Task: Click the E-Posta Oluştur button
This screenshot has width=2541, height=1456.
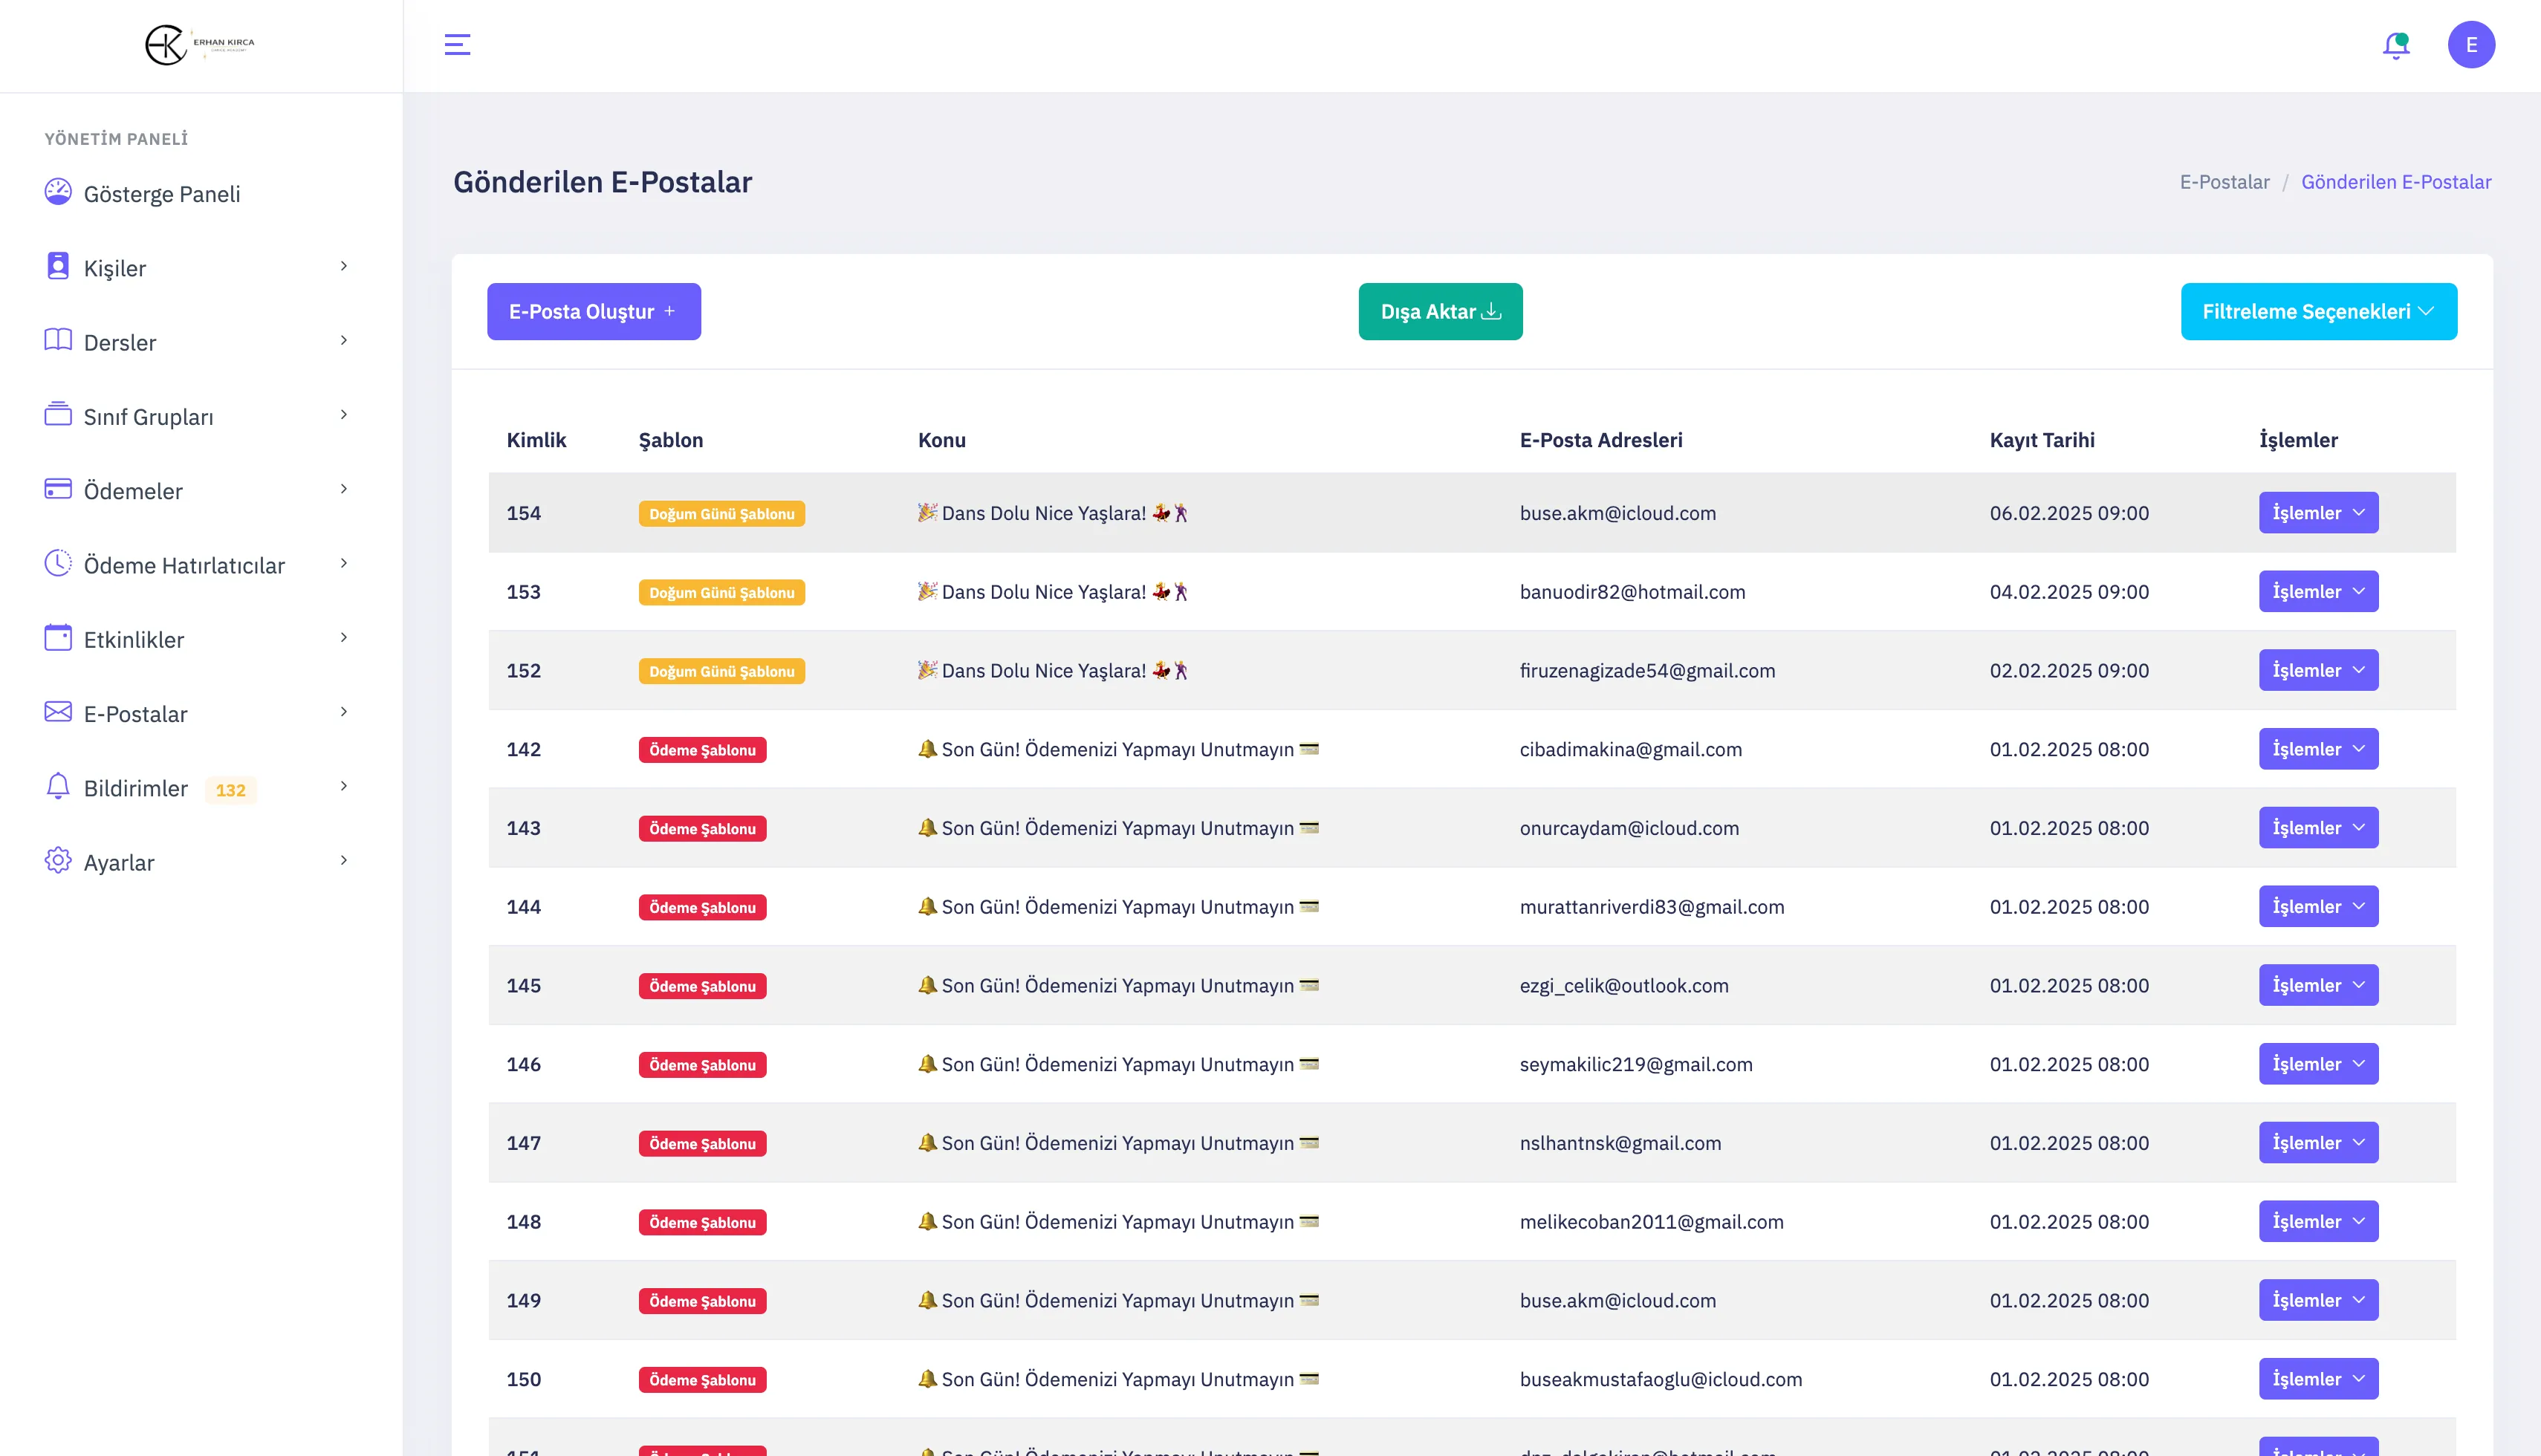Action: click(593, 312)
